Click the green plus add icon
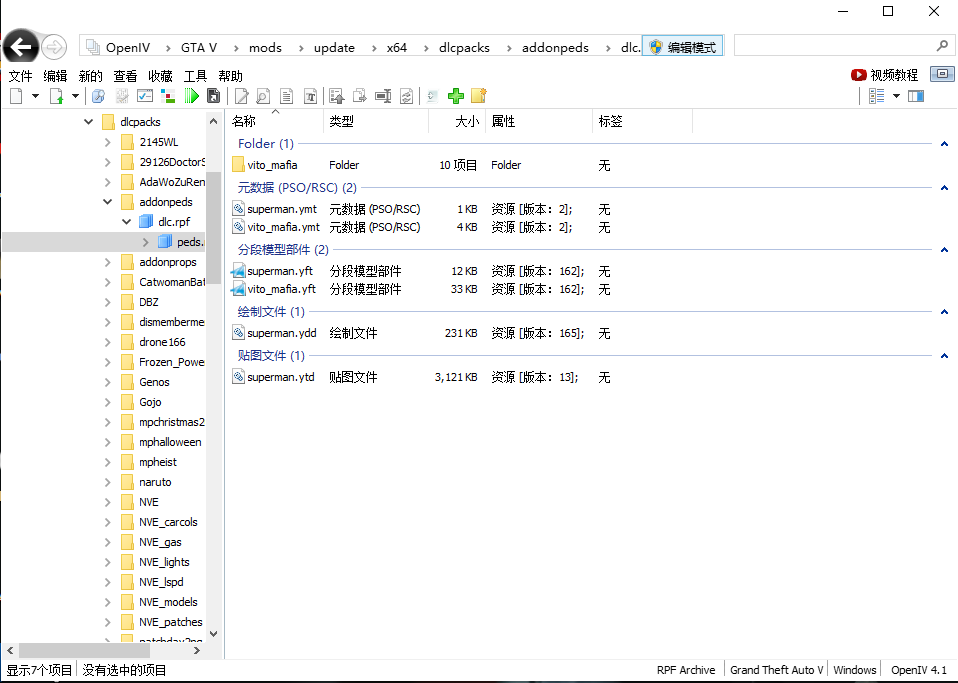This screenshot has width=958, height=683. coord(456,96)
